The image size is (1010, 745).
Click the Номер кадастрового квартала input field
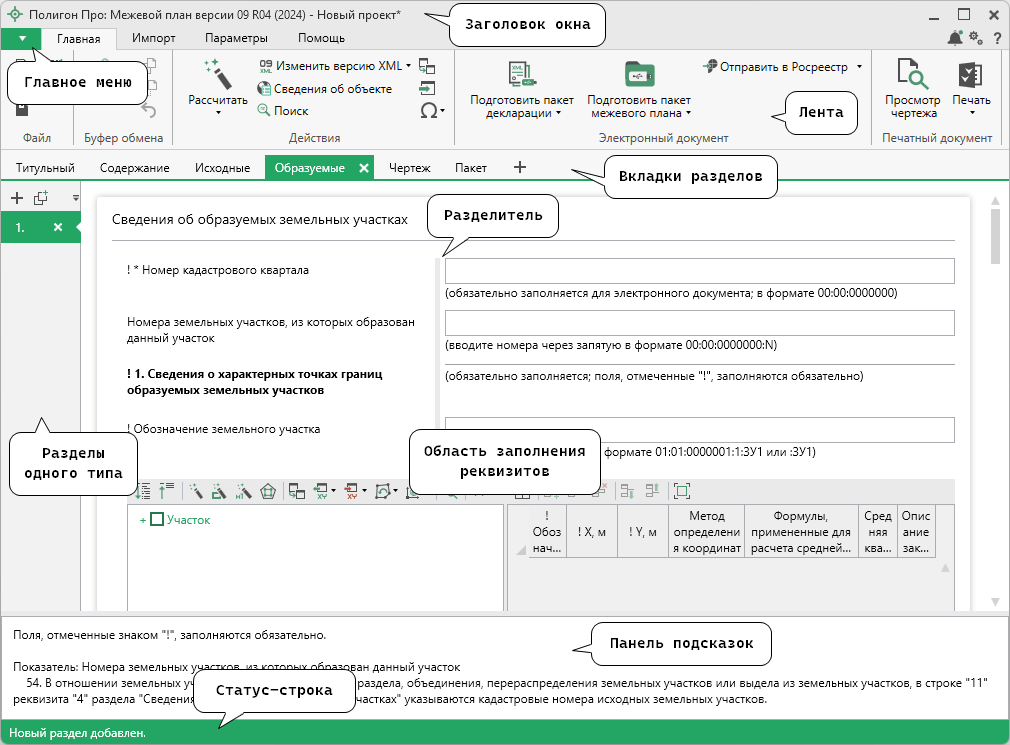point(699,271)
